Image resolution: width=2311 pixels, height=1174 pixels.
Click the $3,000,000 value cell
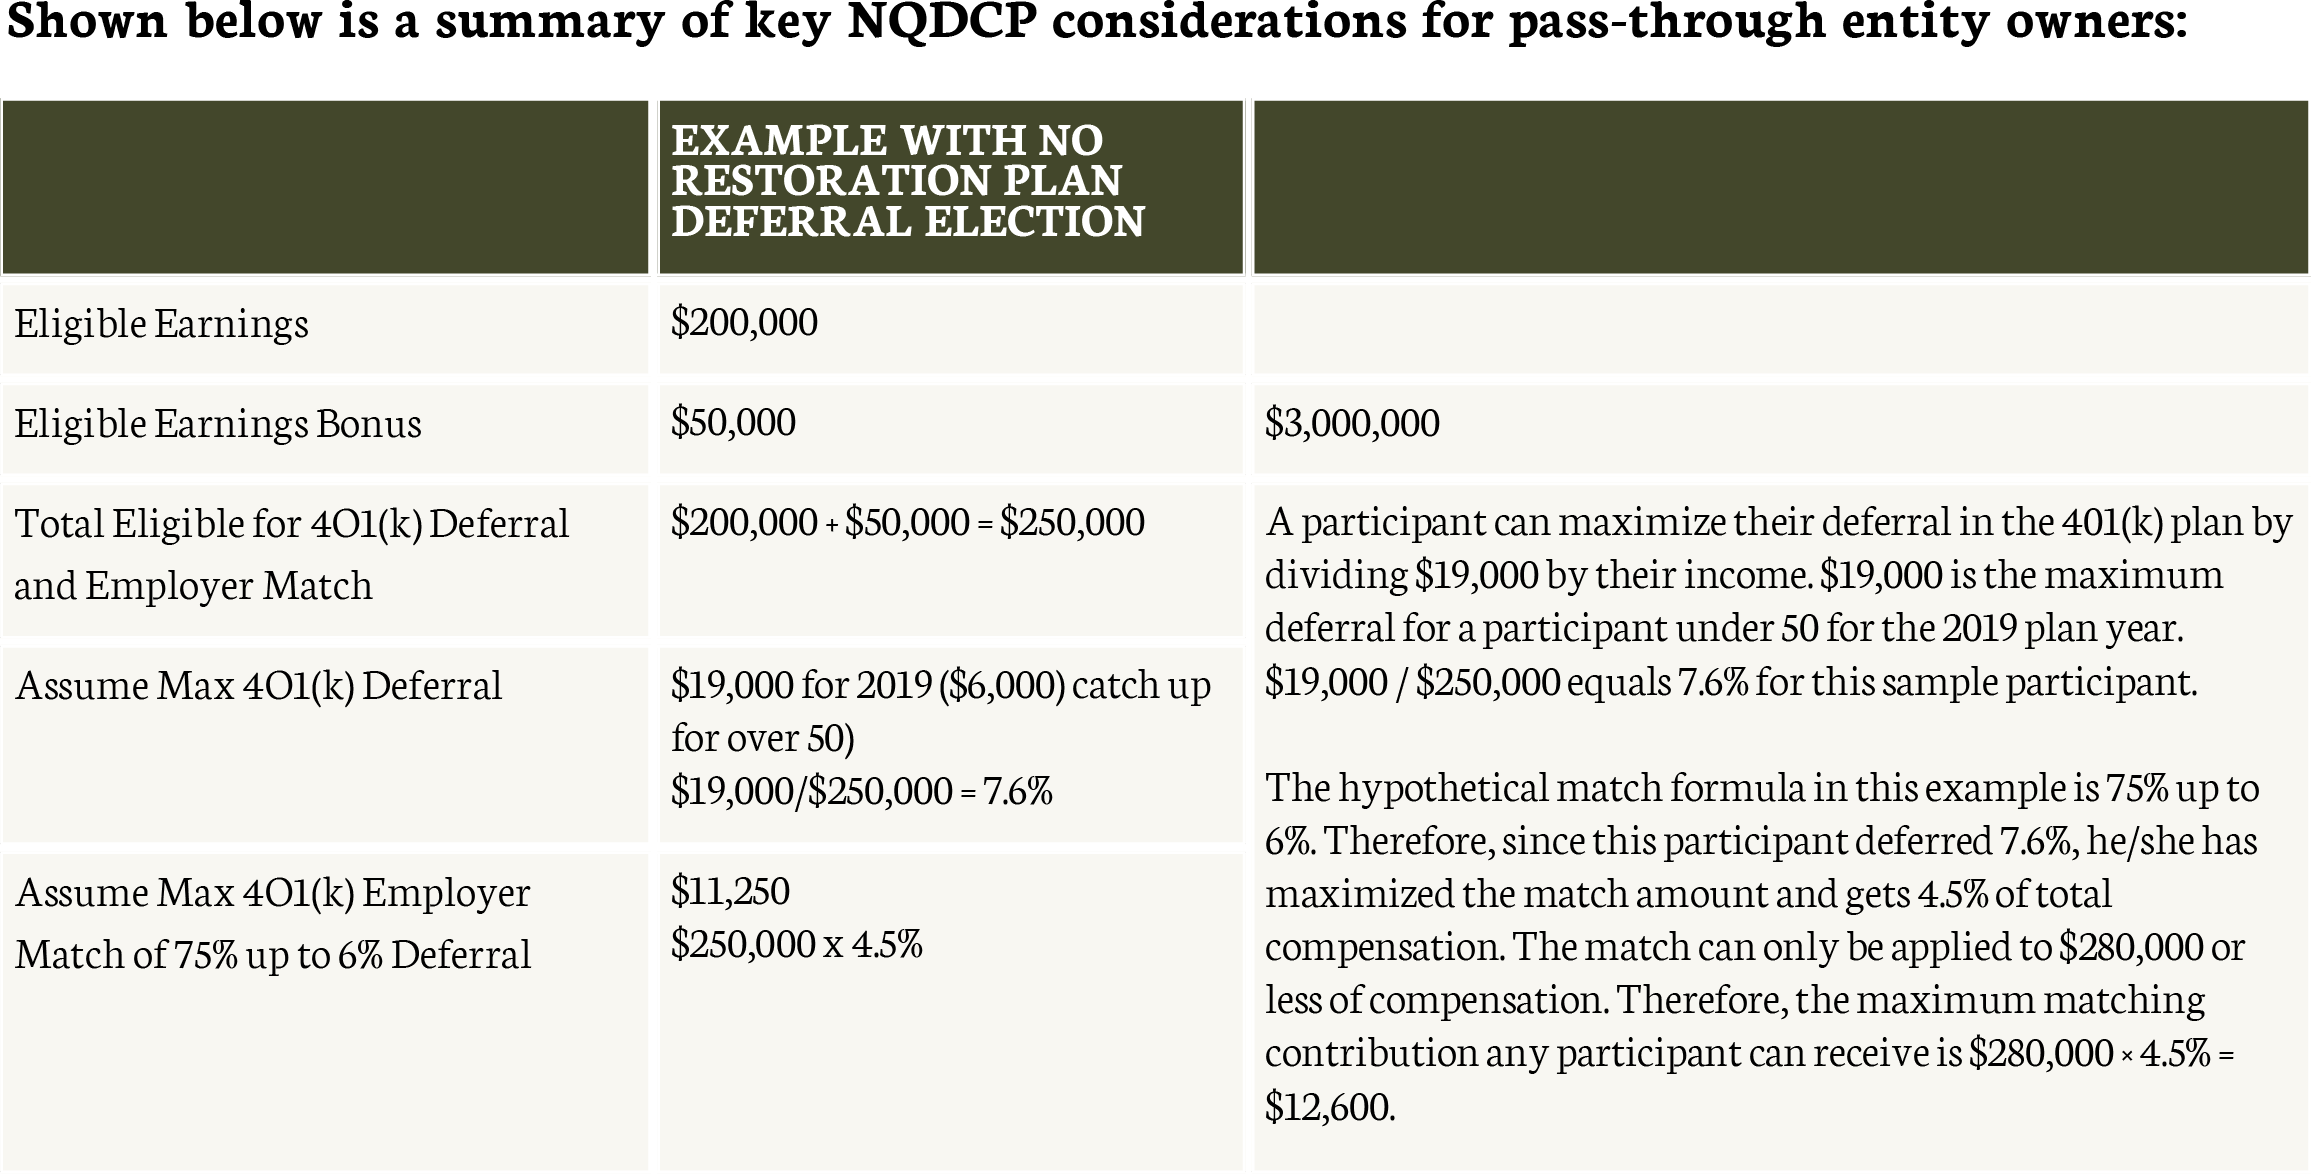click(1352, 423)
